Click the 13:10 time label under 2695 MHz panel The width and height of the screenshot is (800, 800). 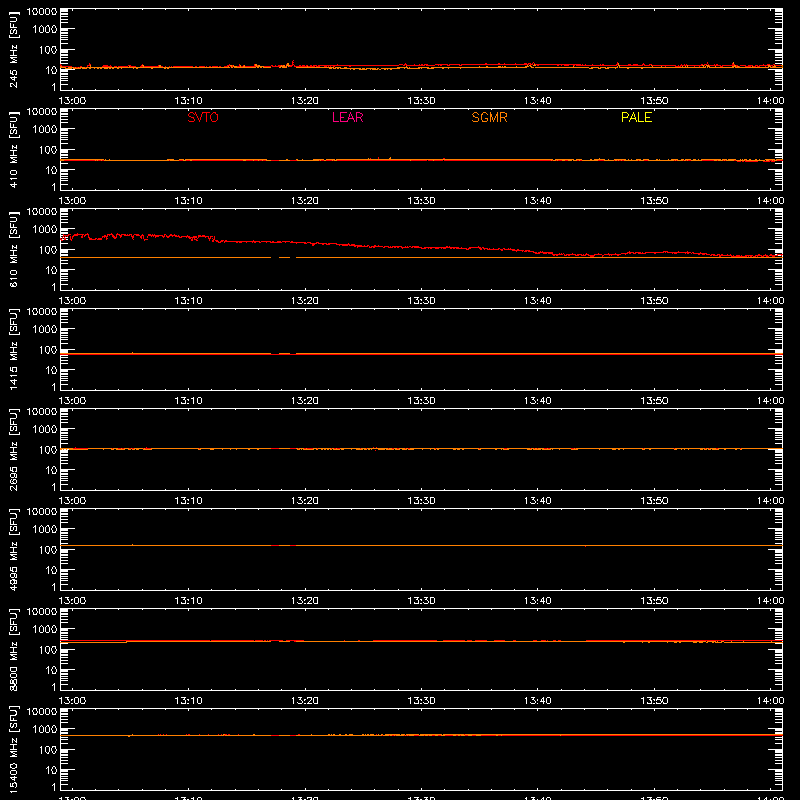click(x=188, y=501)
